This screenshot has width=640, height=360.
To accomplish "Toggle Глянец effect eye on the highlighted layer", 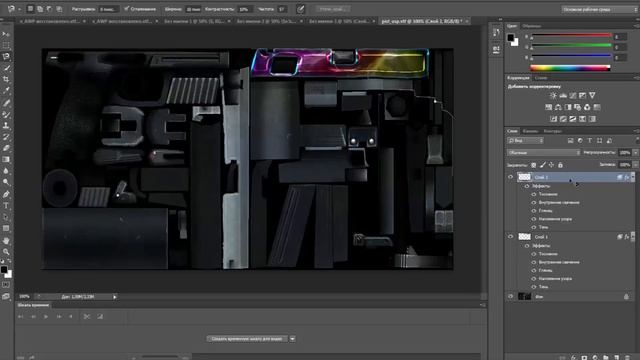I will (x=533, y=211).
